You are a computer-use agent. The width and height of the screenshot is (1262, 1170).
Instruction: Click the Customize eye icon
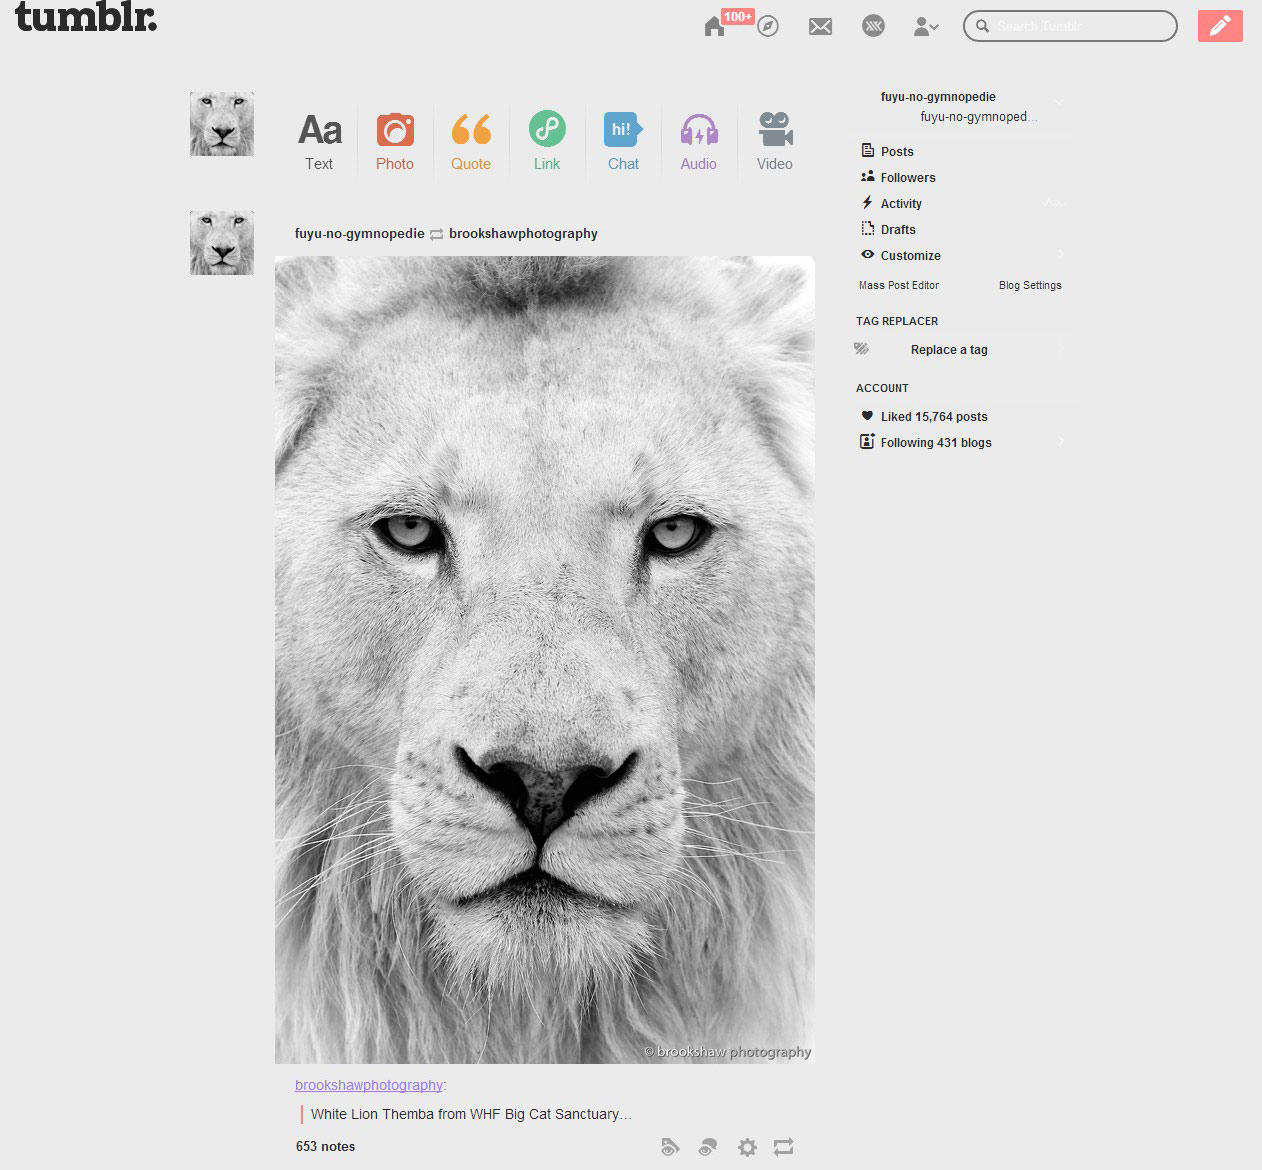click(x=867, y=254)
